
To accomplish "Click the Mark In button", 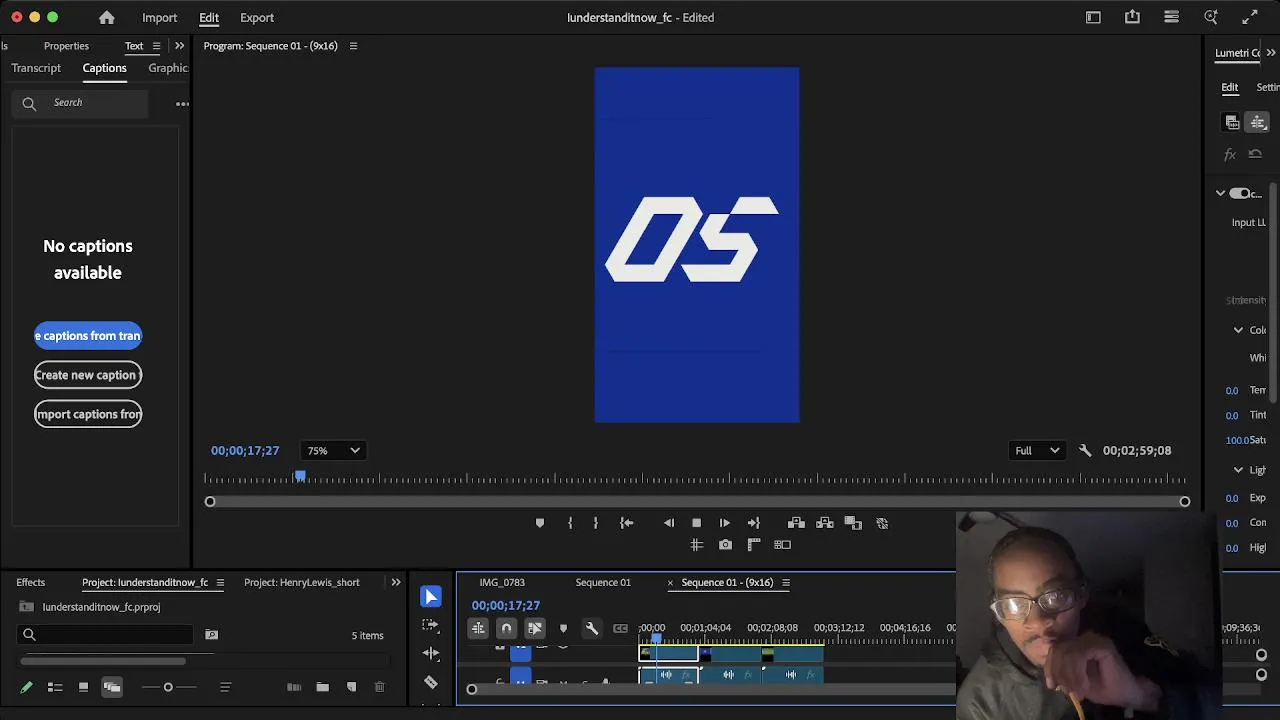I will coord(570,523).
